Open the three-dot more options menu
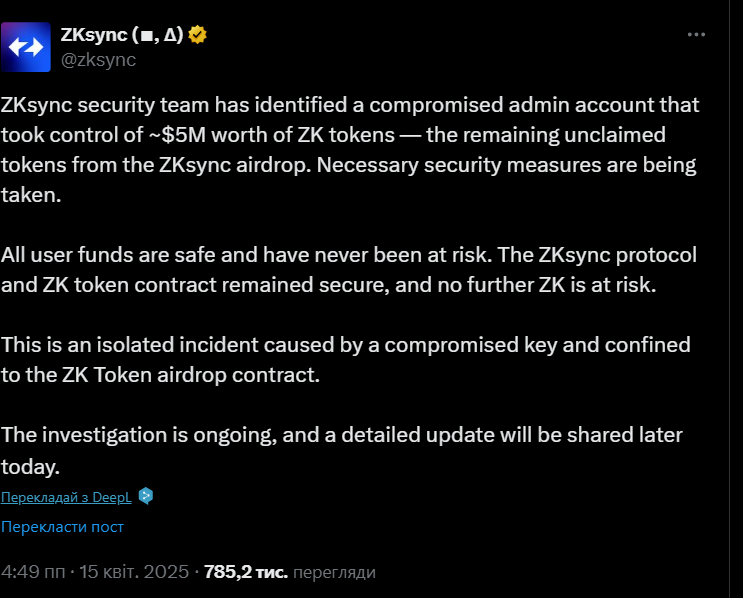This screenshot has height=598, width=743. coord(696,35)
